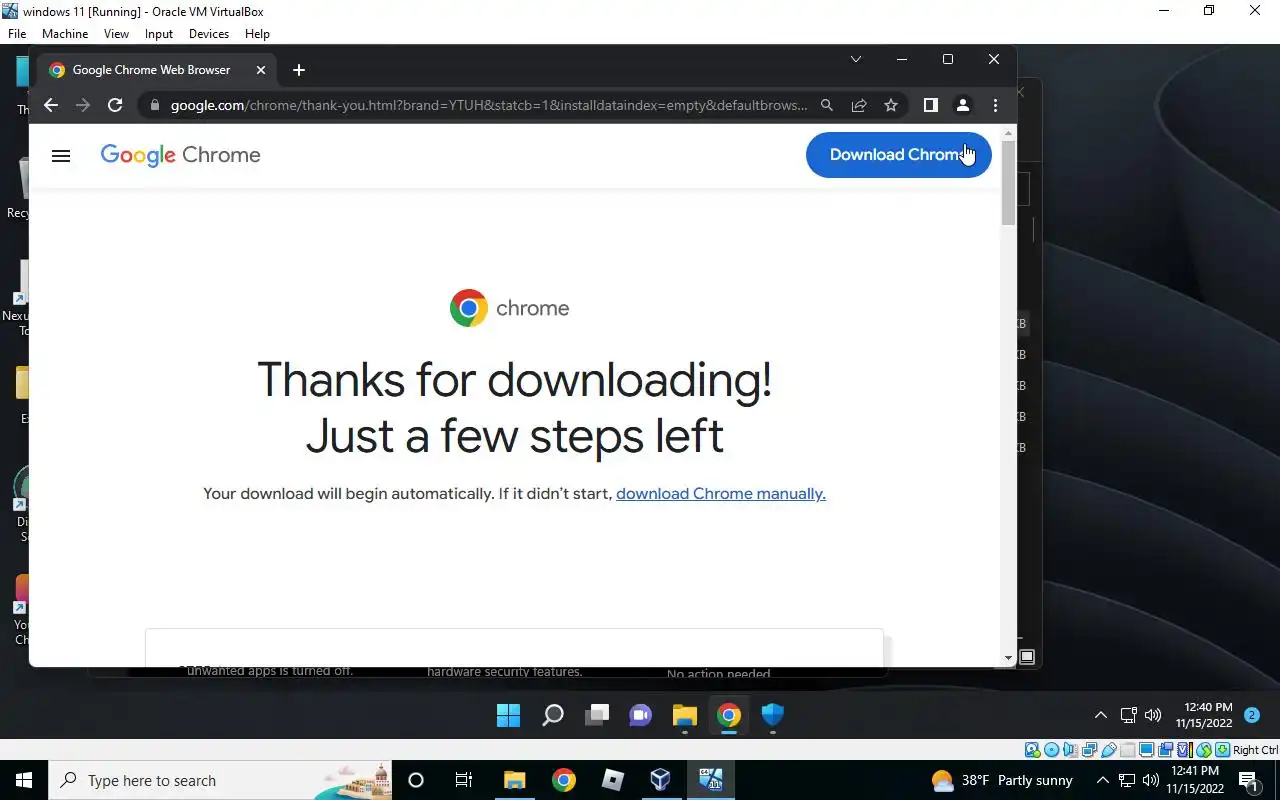Image resolution: width=1280 pixels, height=800 pixels.
Task: Click the volume icon in VM taskbar
Action: 1153,715
